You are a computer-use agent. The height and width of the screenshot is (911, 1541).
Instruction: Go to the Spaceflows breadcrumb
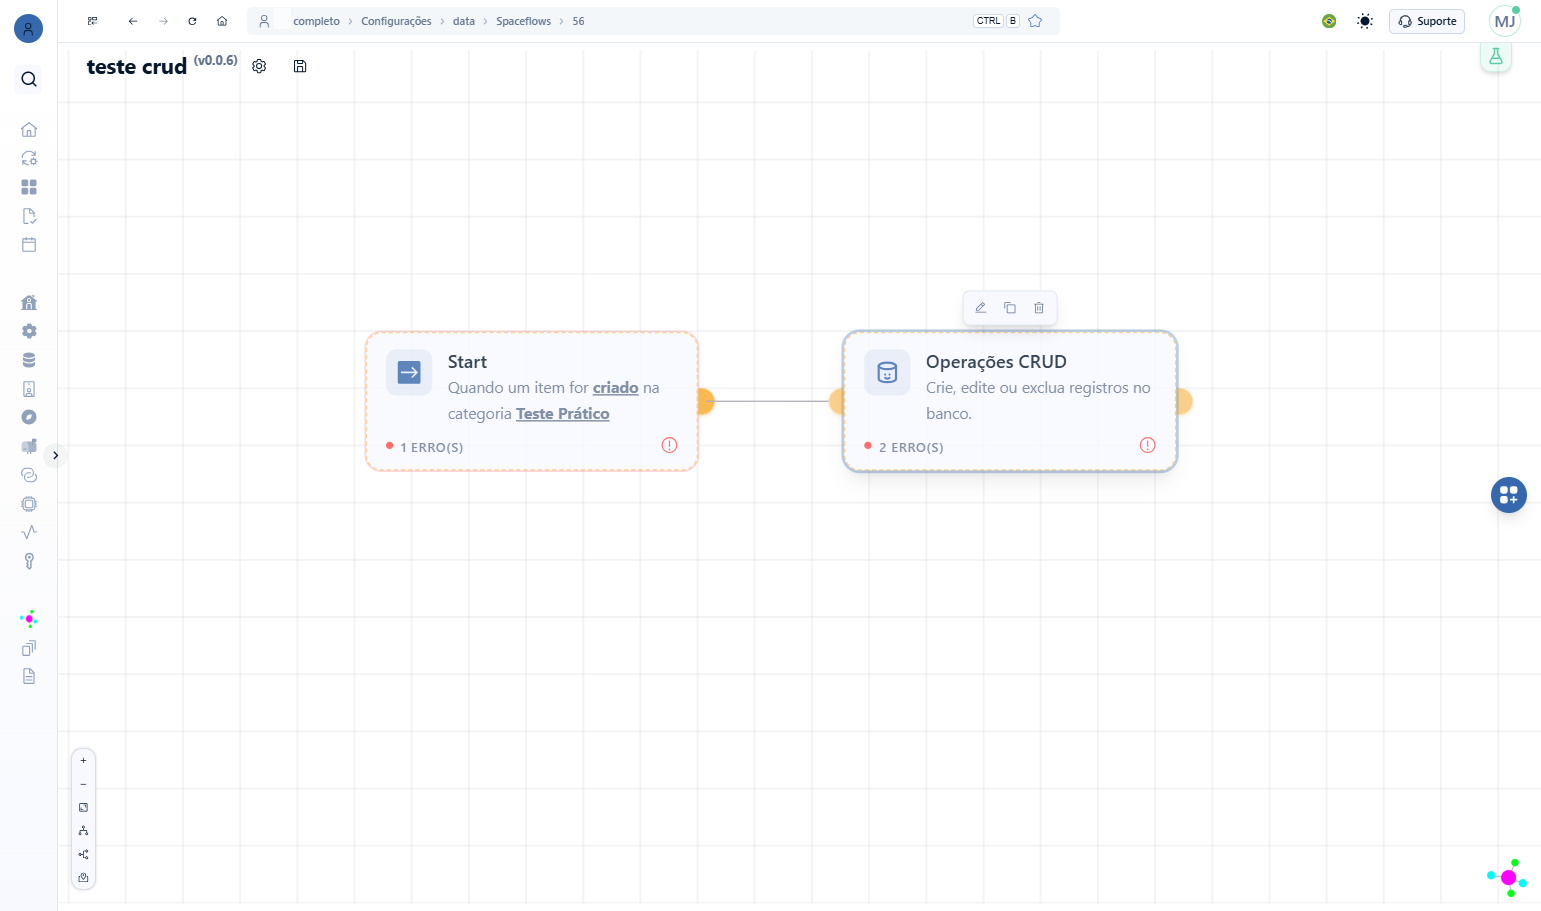coord(524,21)
